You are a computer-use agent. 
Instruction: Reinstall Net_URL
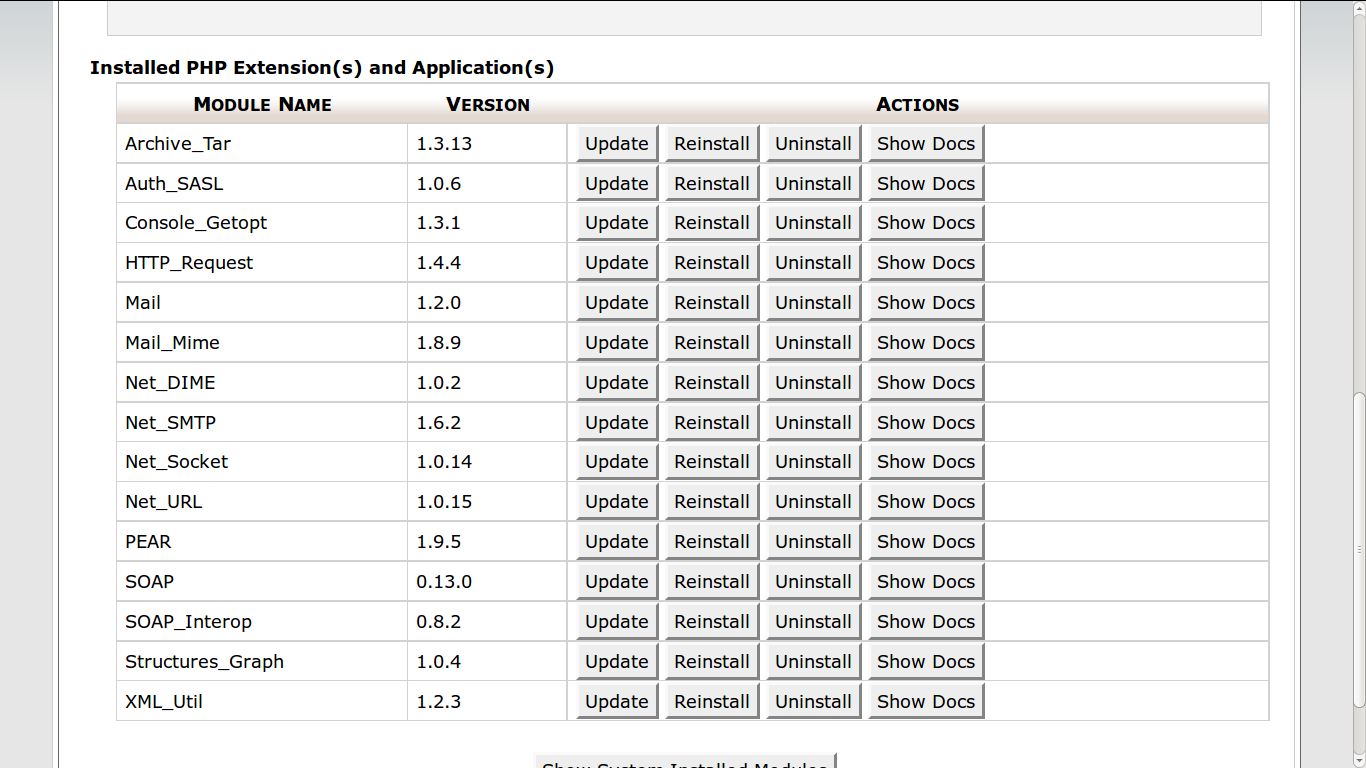pyautogui.click(x=712, y=502)
